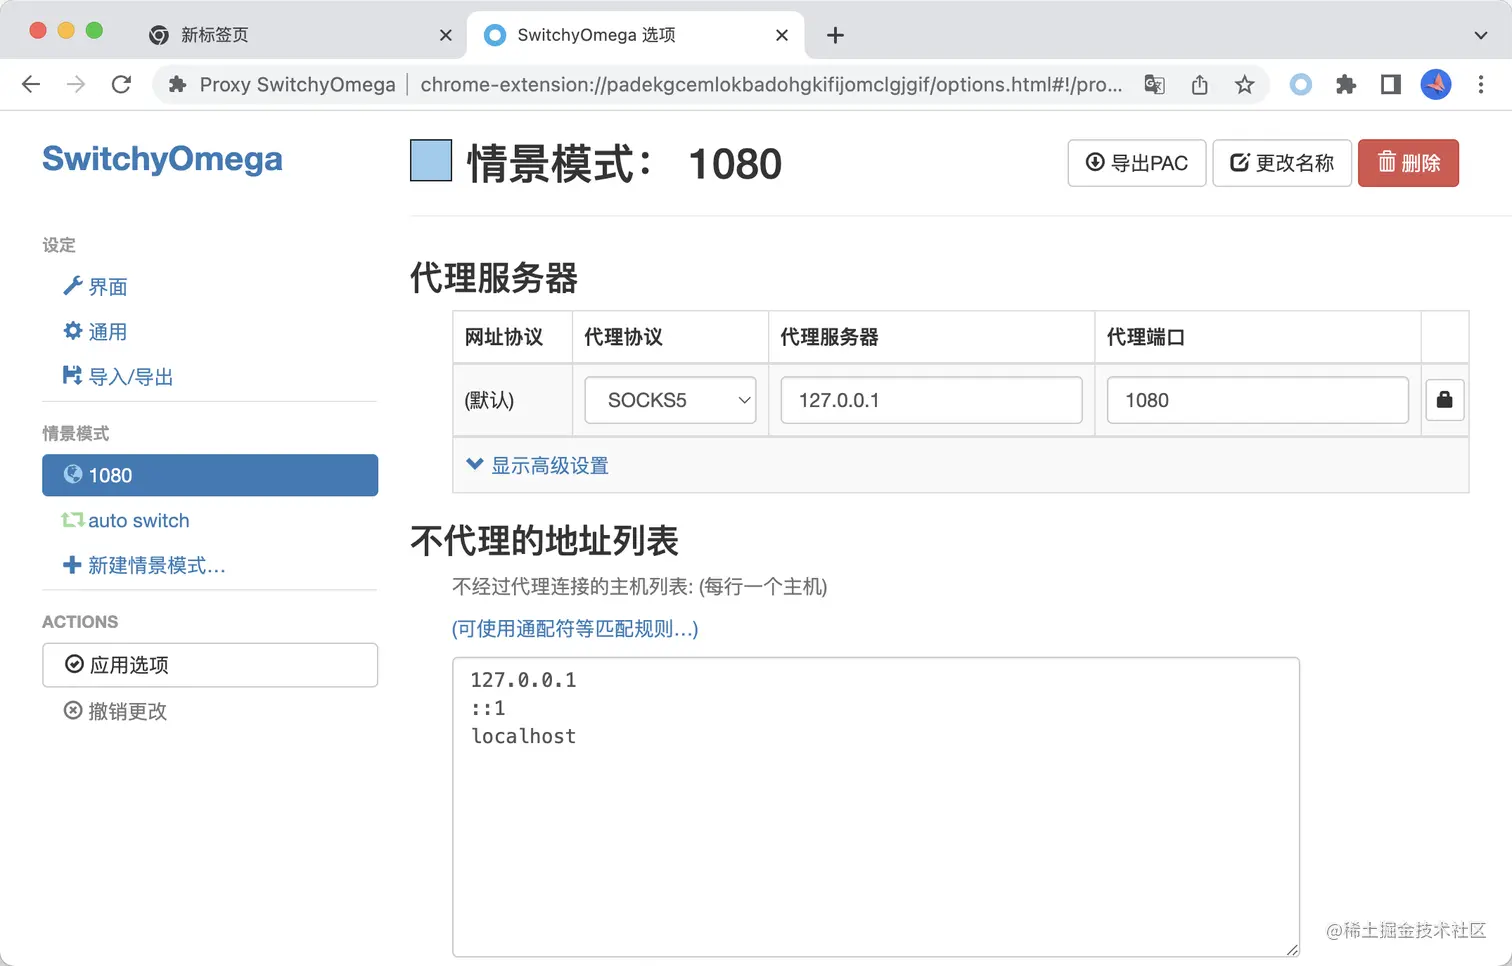Open the SOCKS5 proxy protocol dropdown

tap(670, 400)
